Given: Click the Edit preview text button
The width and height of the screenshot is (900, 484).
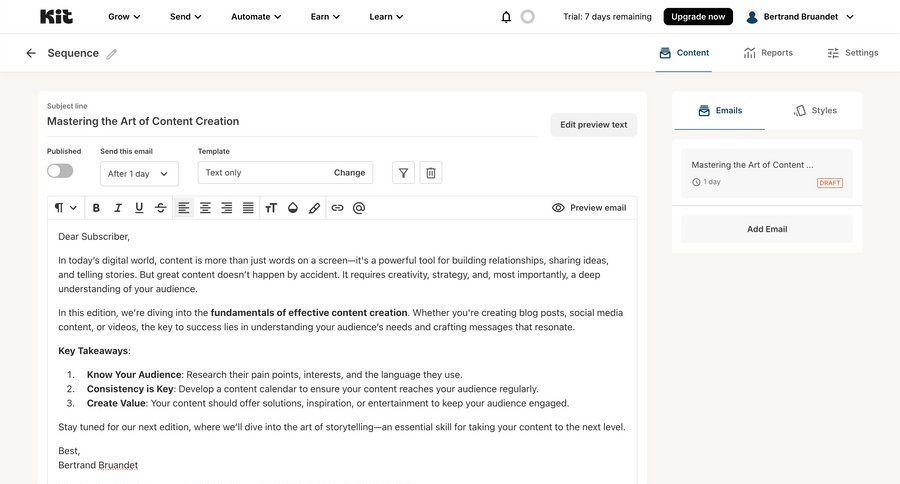Looking at the screenshot, I should [593, 125].
